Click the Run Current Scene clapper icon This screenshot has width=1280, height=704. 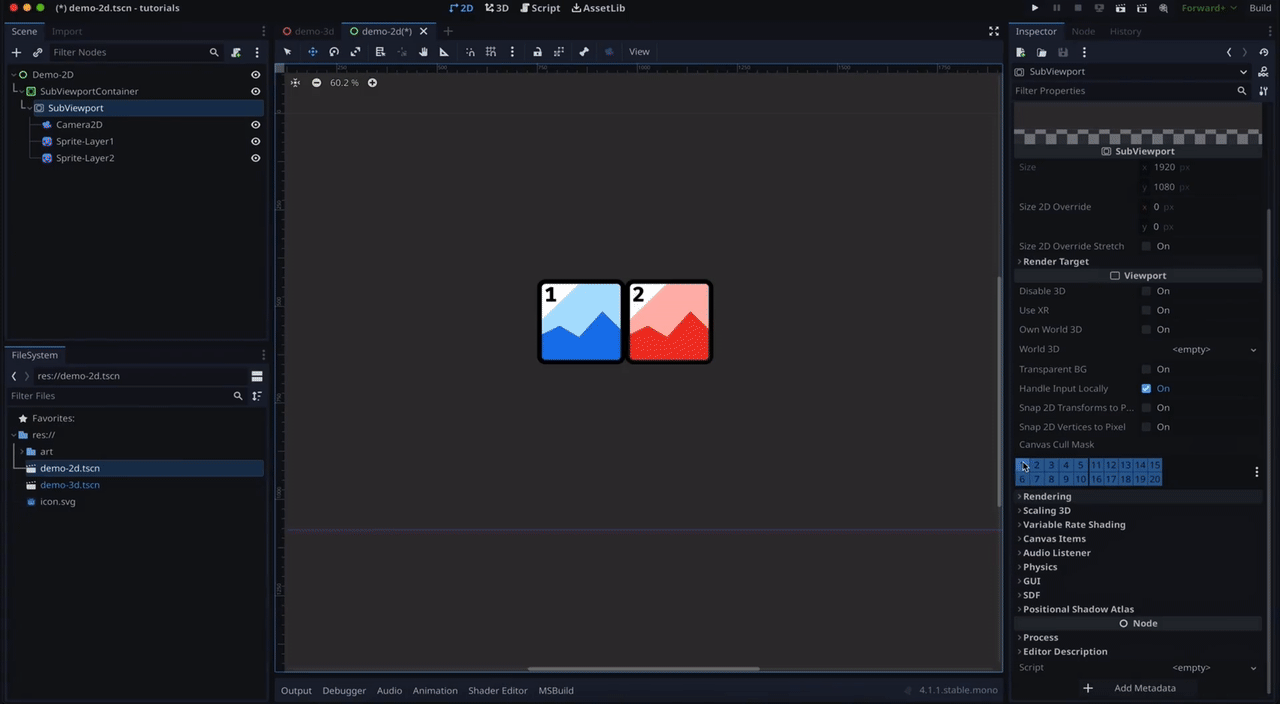point(1120,8)
